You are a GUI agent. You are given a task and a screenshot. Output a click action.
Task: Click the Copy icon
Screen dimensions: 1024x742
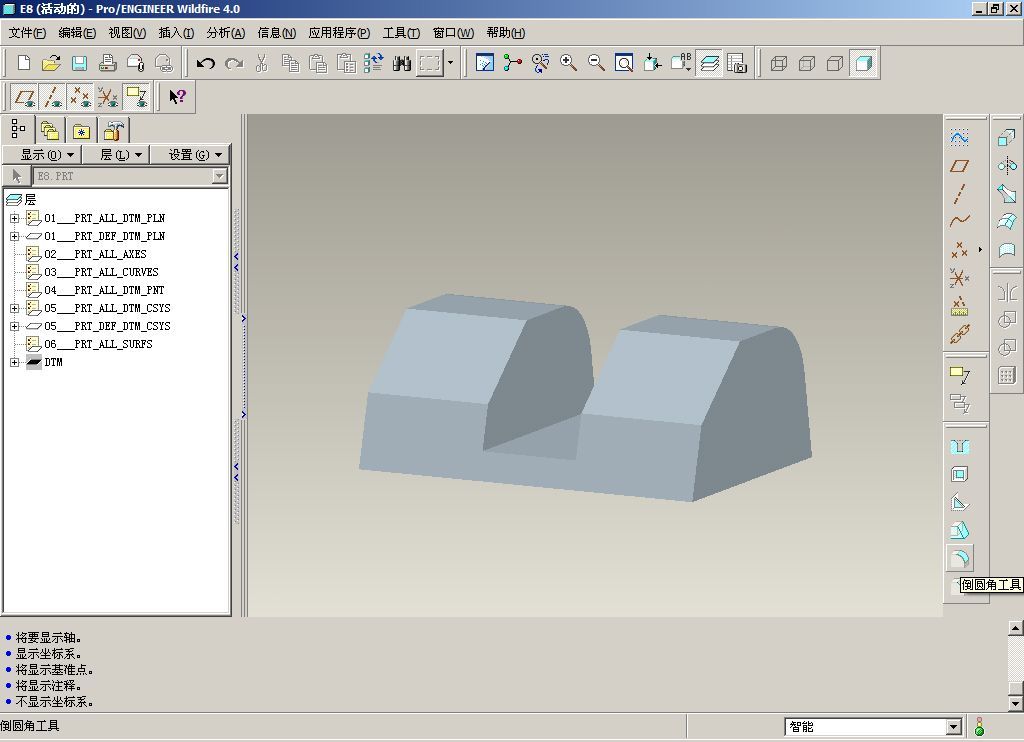pyautogui.click(x=290, y=63)
